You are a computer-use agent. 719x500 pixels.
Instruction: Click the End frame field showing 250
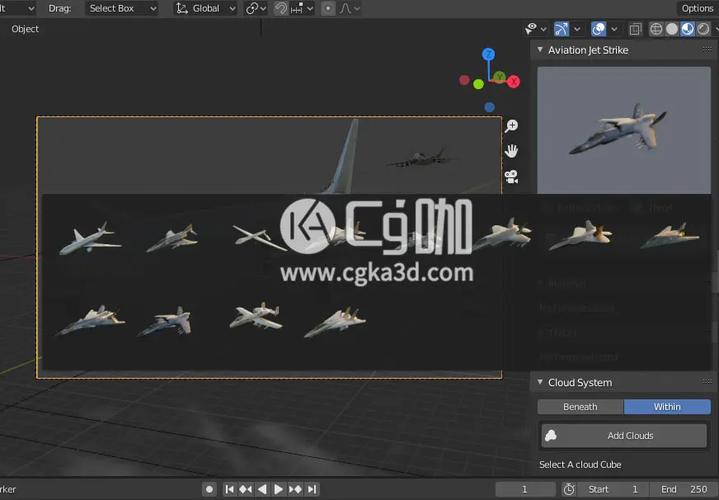[684, 489]
